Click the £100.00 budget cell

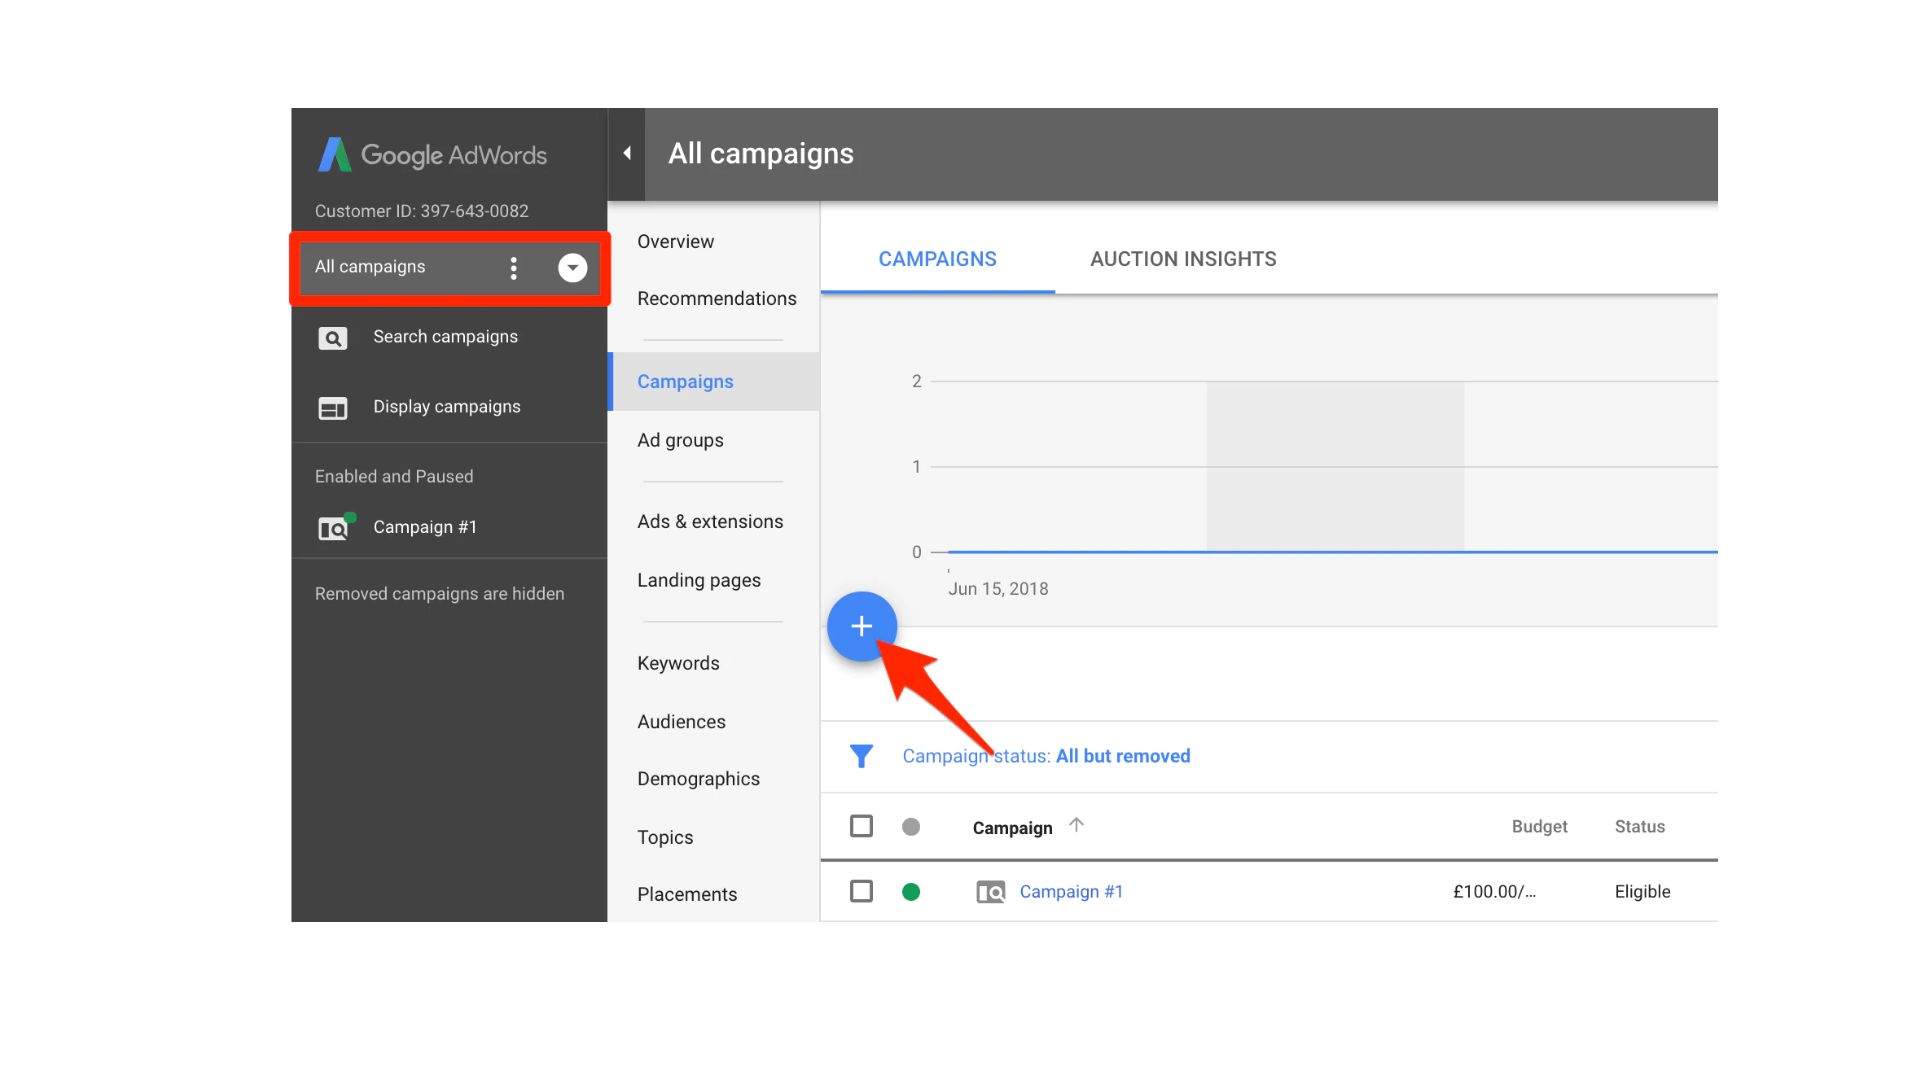pyautogui.click(x=1494, y=892)
